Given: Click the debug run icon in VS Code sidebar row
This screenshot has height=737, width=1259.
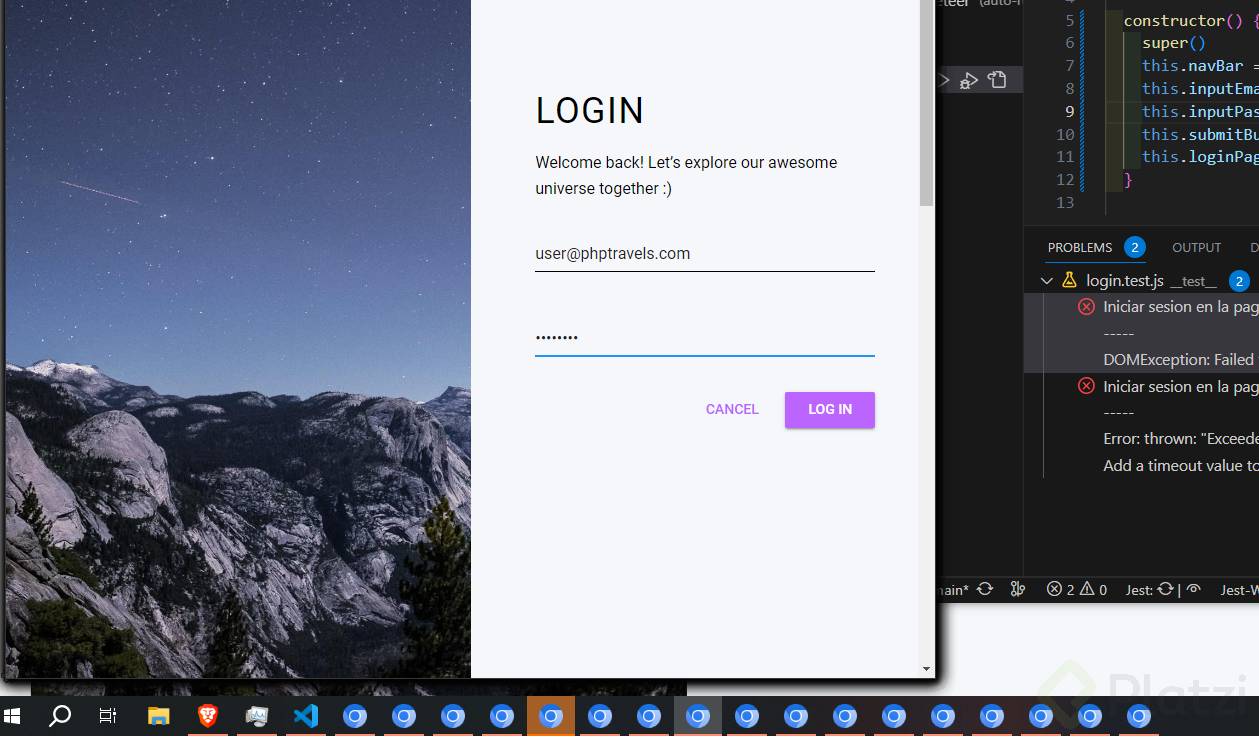Looking at the screenshot, I should (969, 81).
